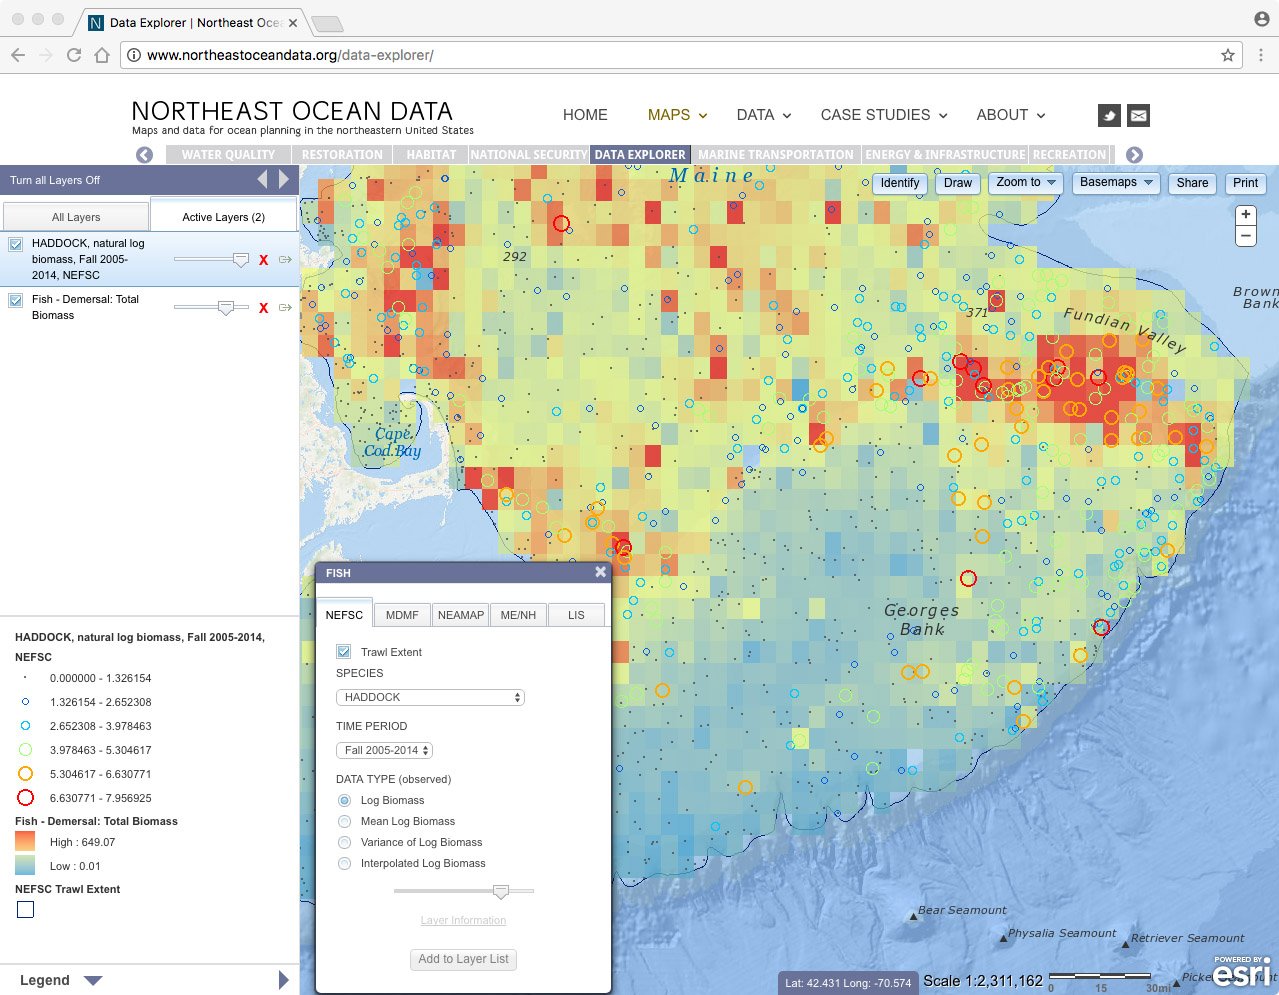1279x995 pixels.
Task: Select the LIS tab in the FISH window
Action: (x=576, y=615)
